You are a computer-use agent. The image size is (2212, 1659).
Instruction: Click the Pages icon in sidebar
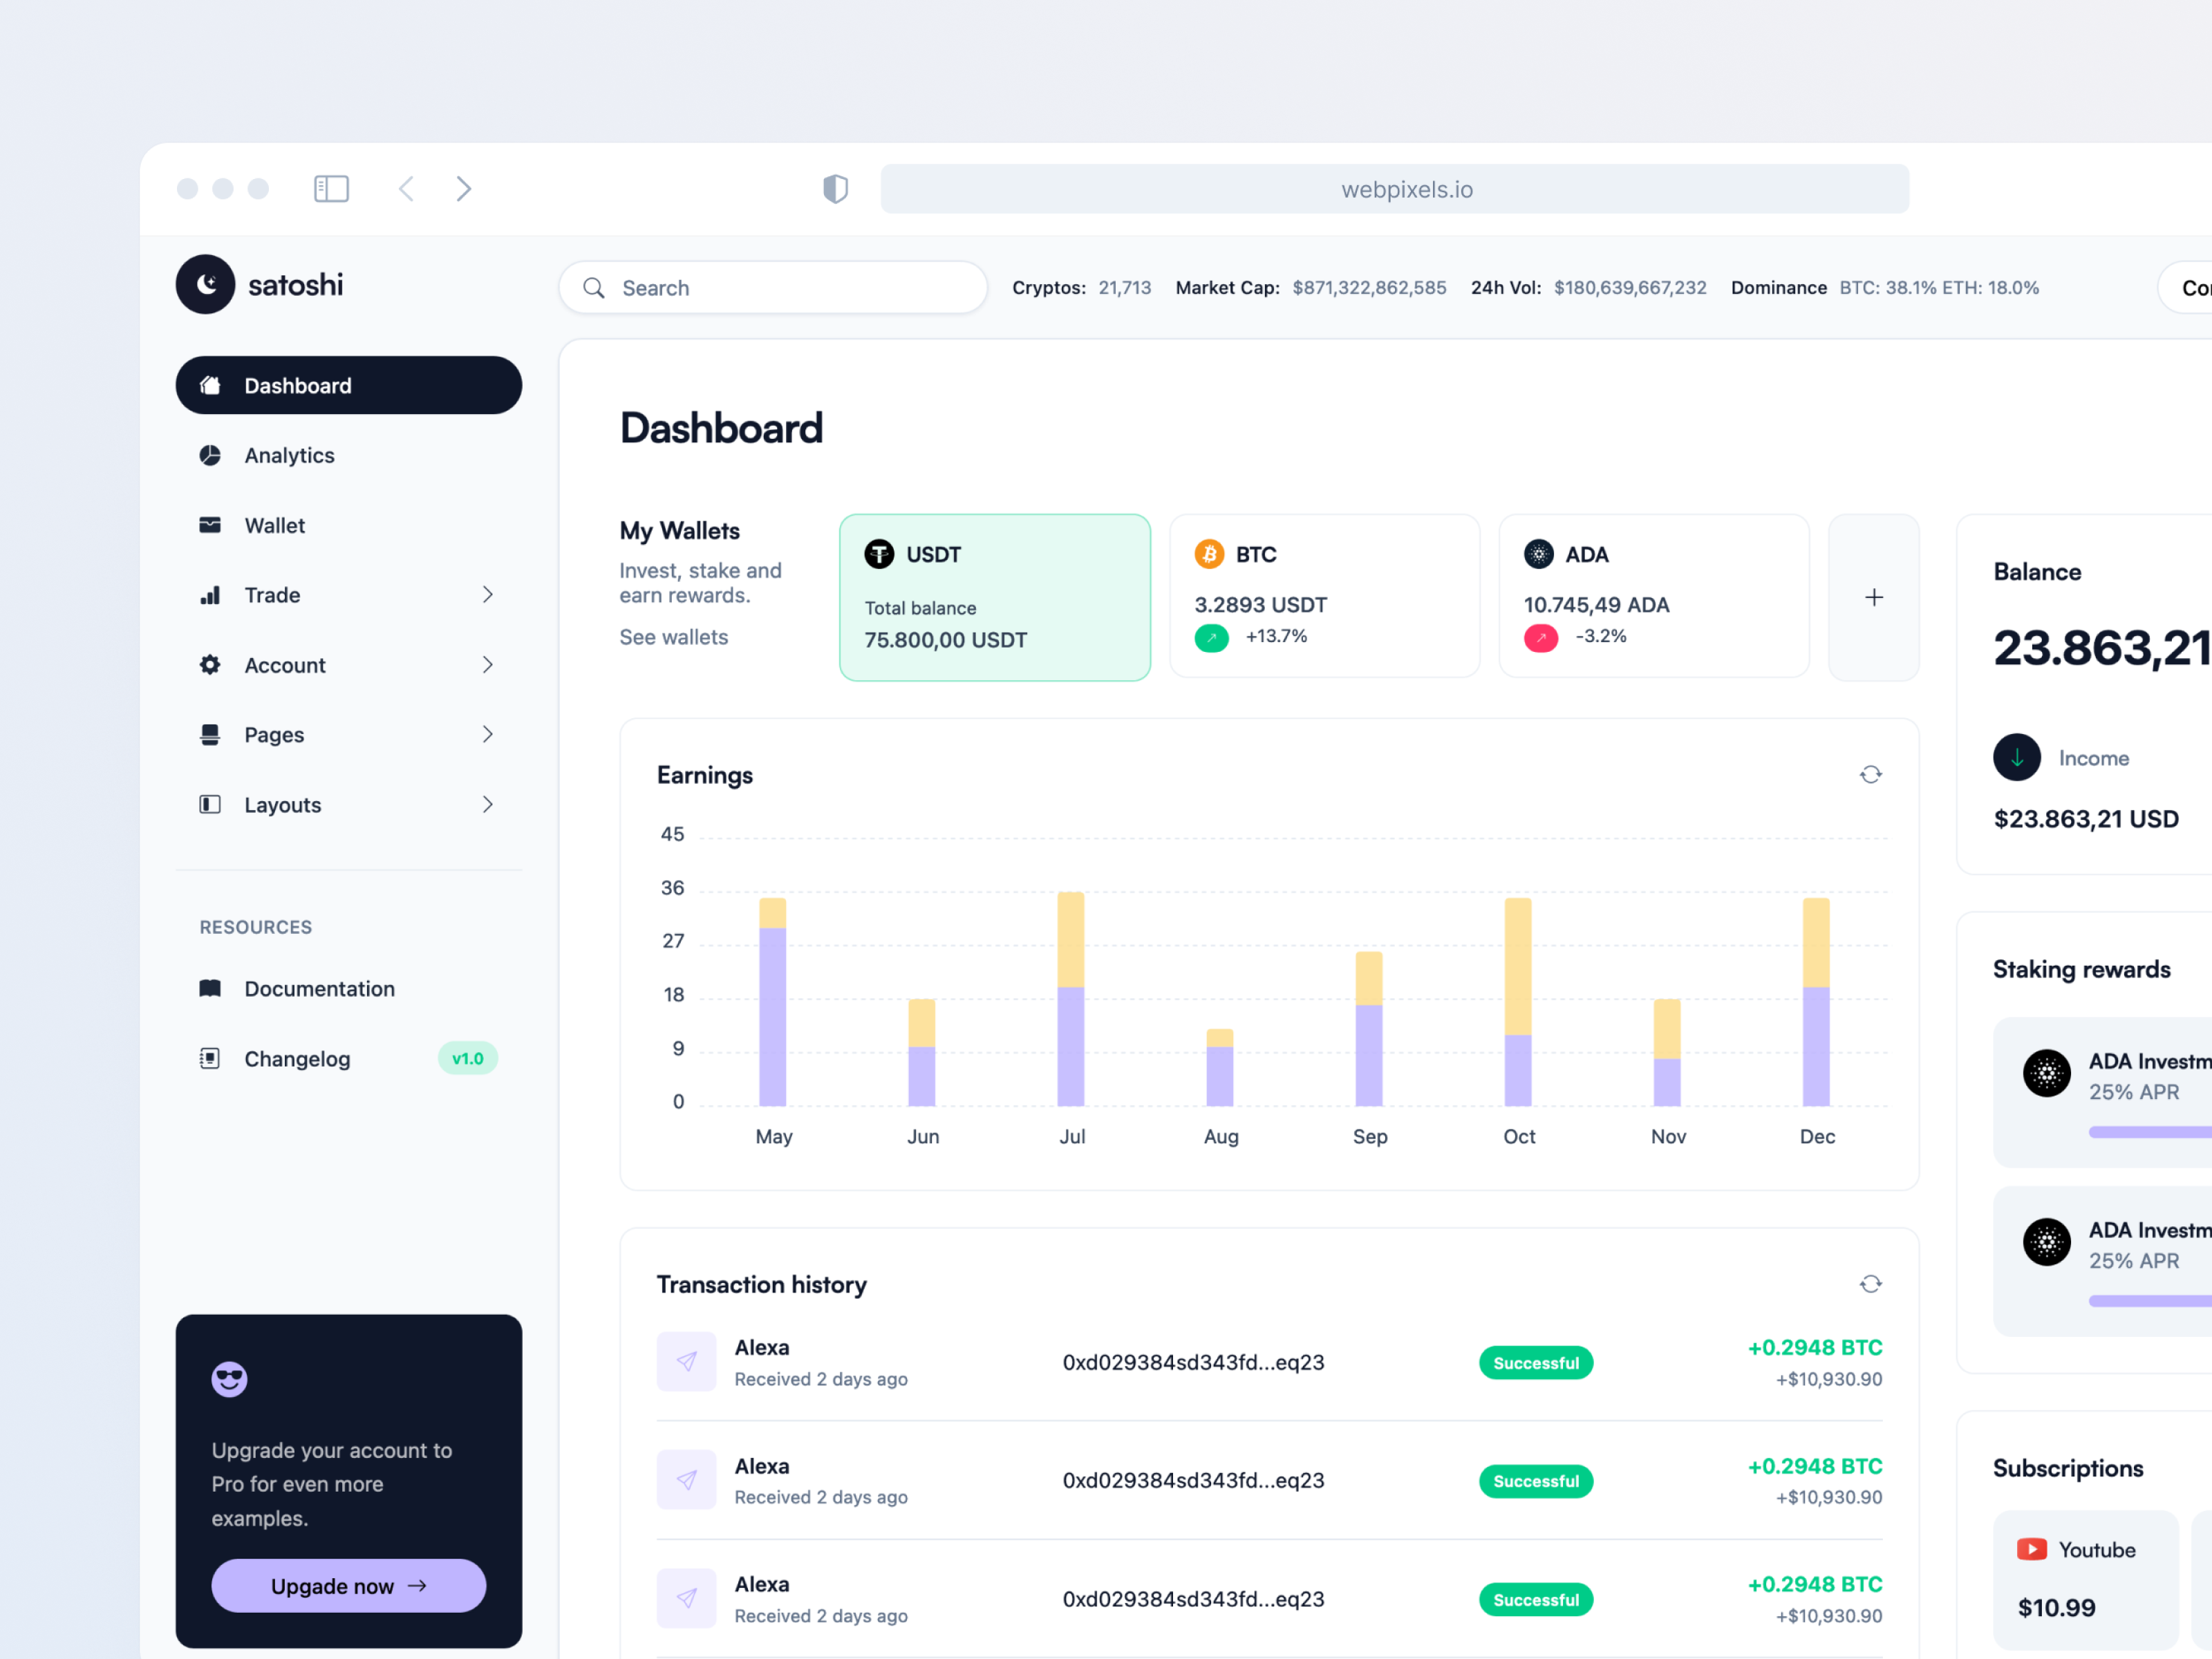[211, 733]
